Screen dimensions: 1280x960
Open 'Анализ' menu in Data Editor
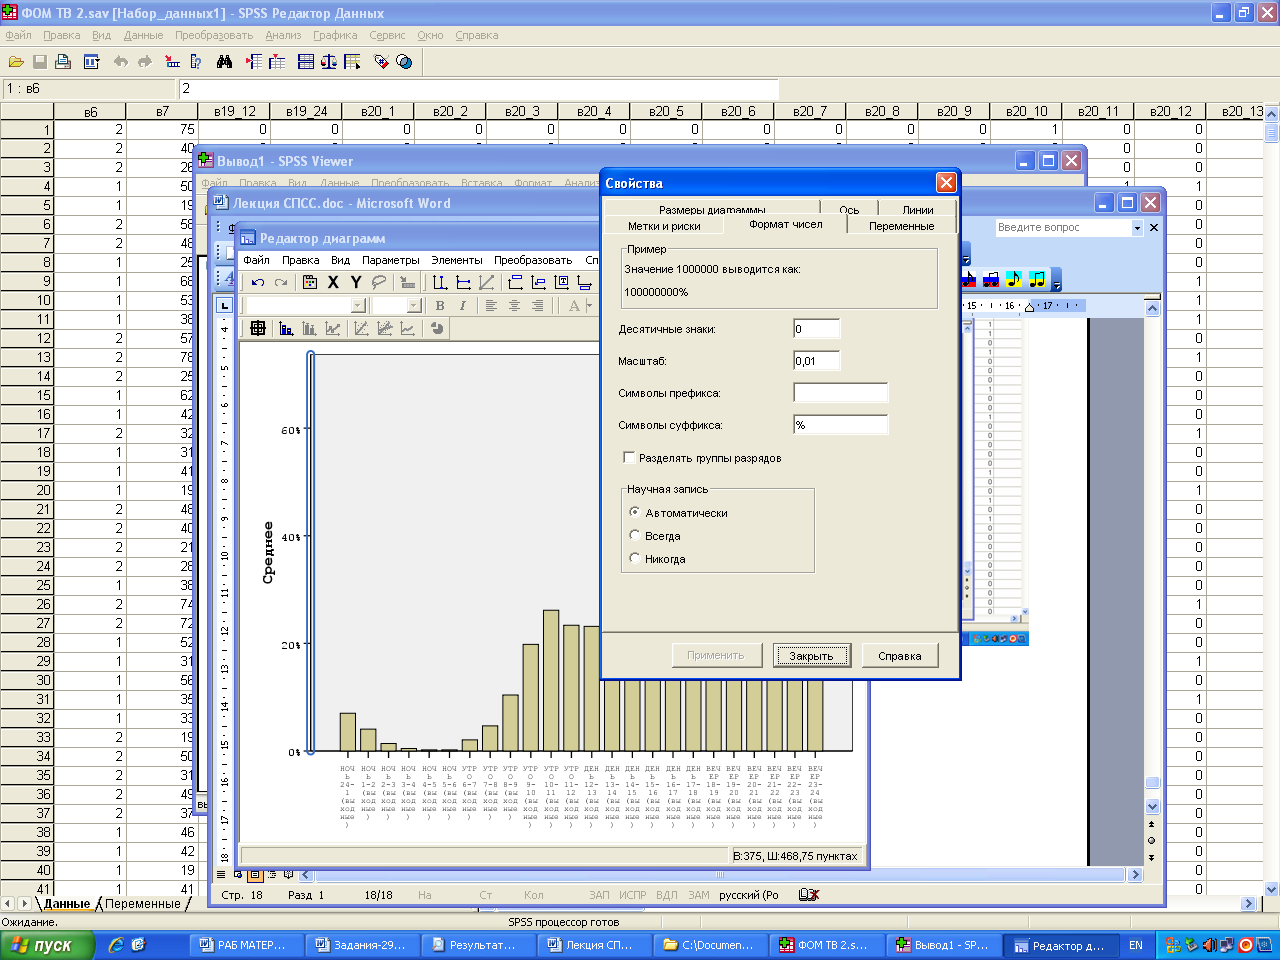283,35
